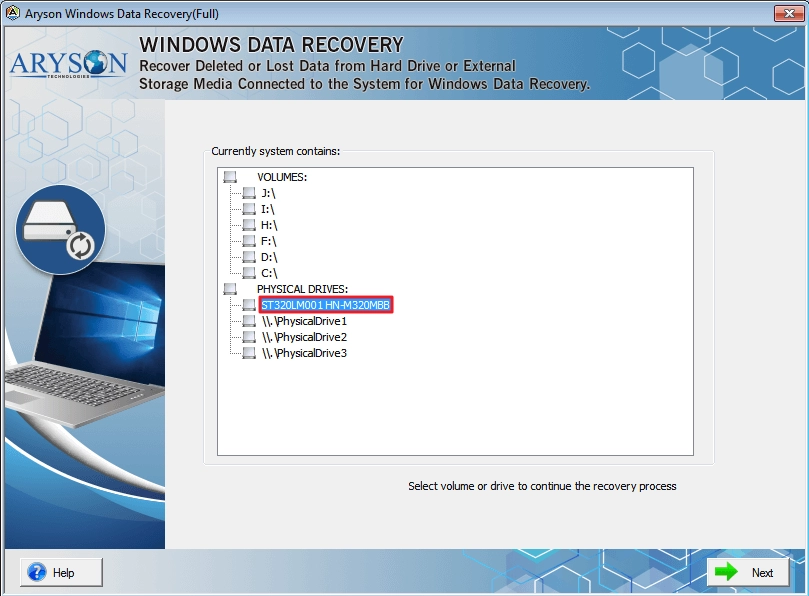Tick the PhysicalDrive1 checkbox
The image size is (809, 596).
click(x=249, y=321)
